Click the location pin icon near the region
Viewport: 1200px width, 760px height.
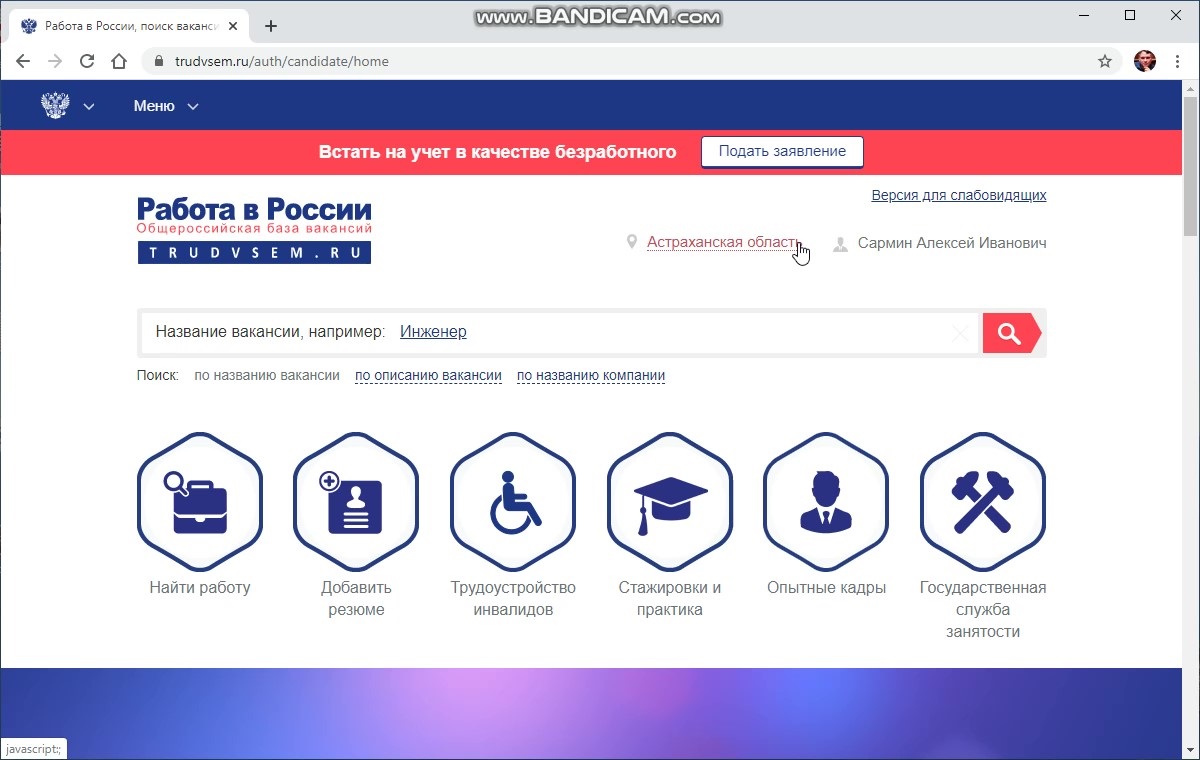point(631,242)
